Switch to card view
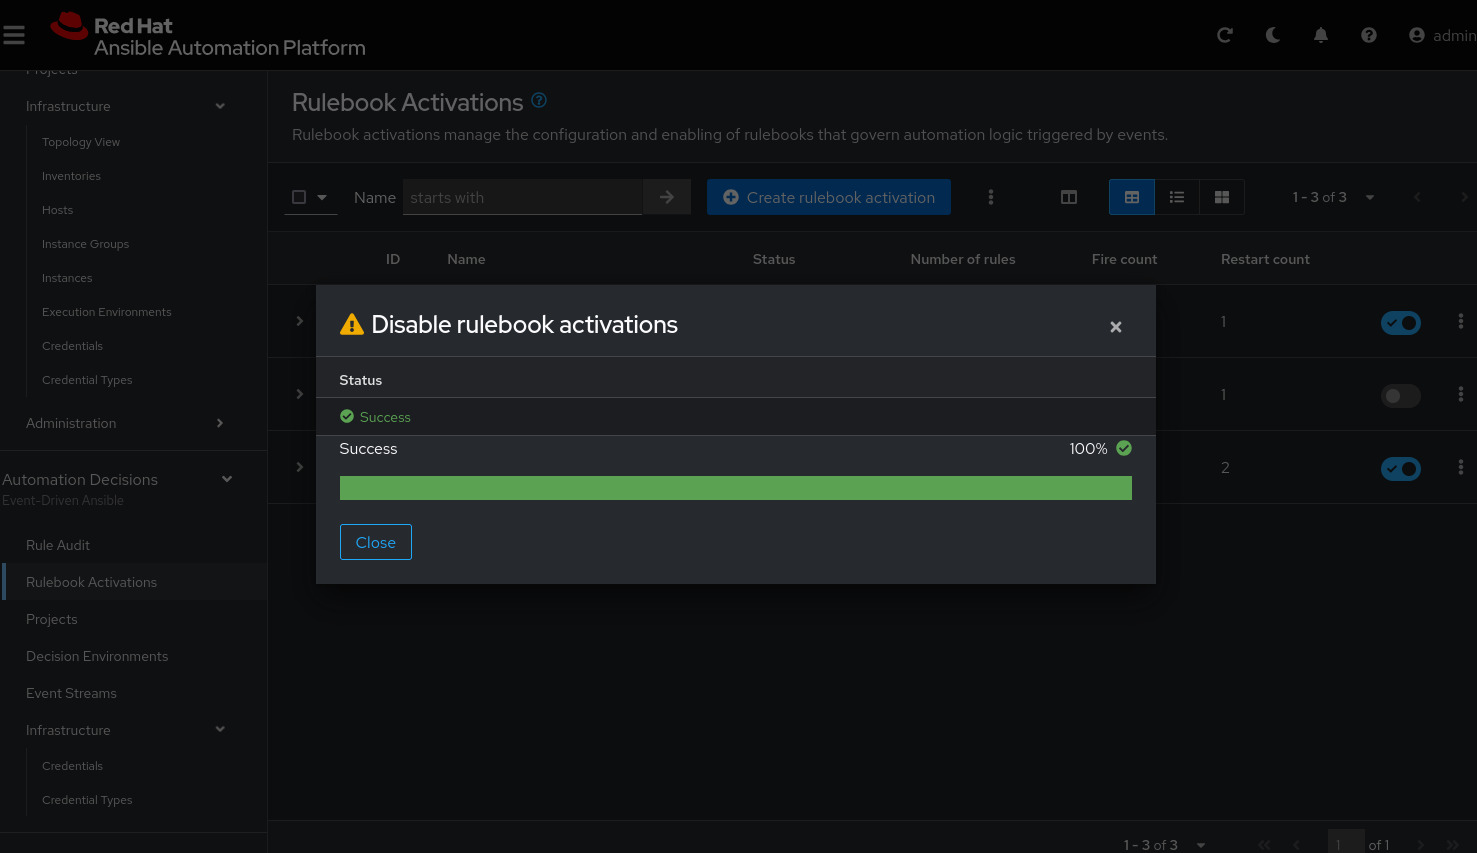The height and width of the screenshot is (853, 1477). tap(1222, 197)
